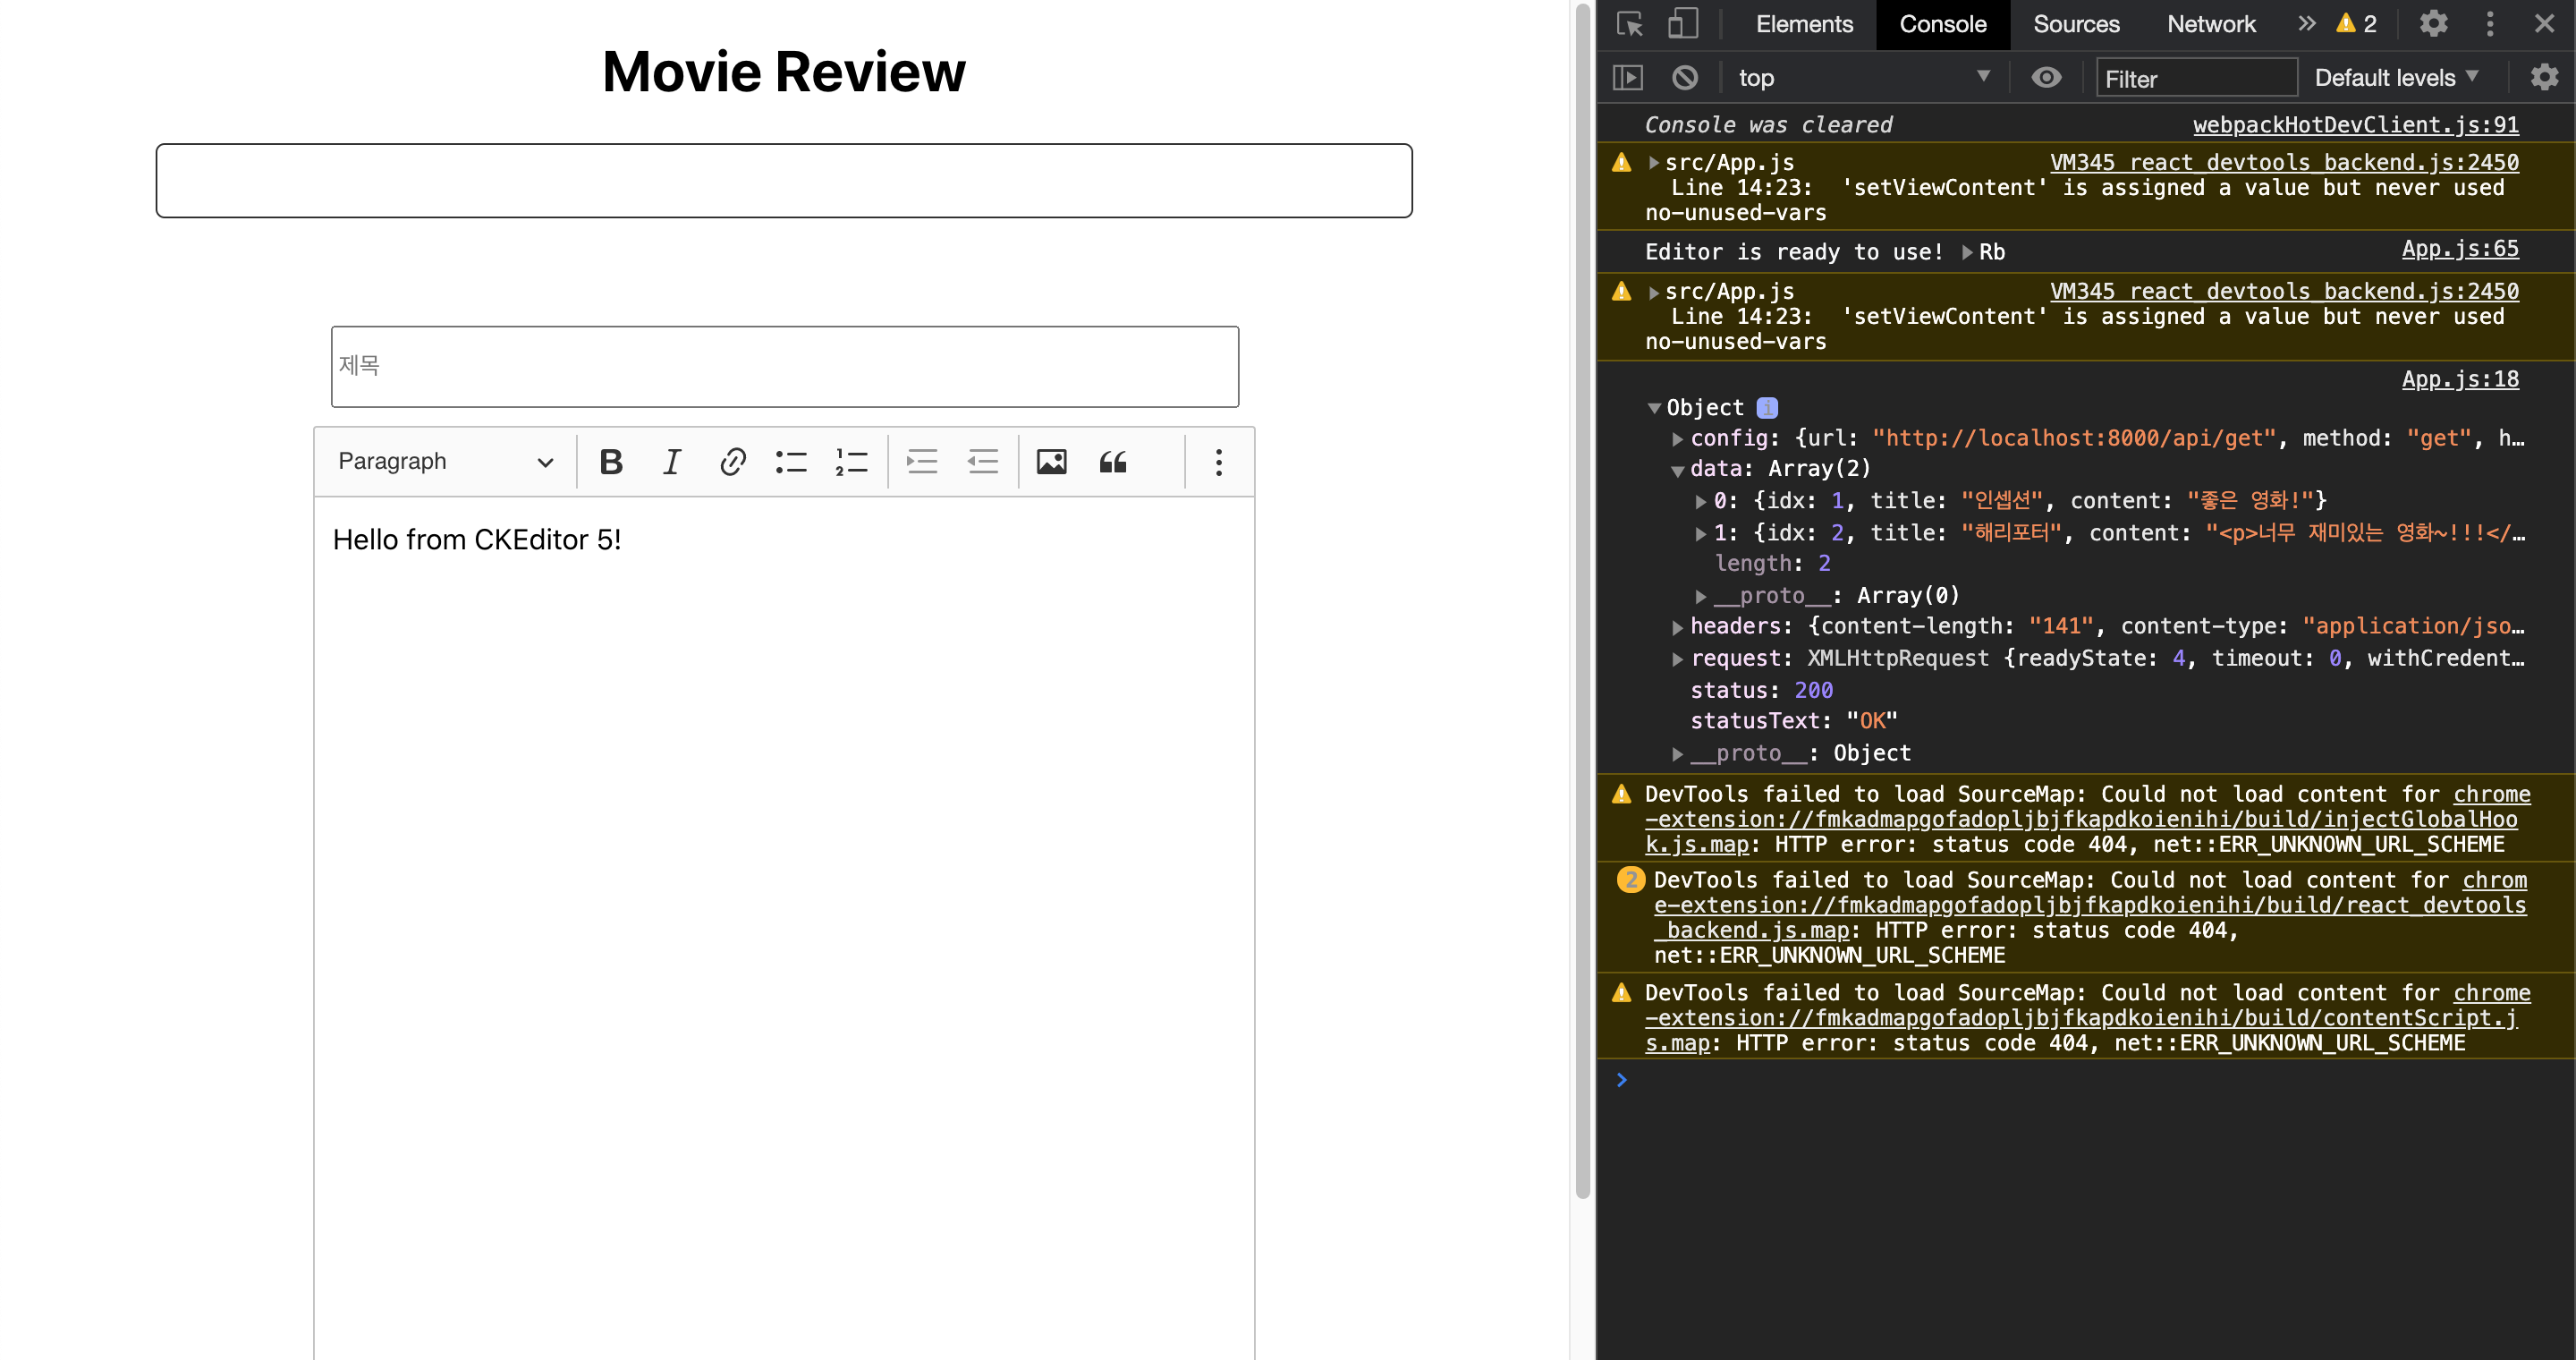
Task: Click the Bold icon in editor toolbar
Action: pos(611,462)
